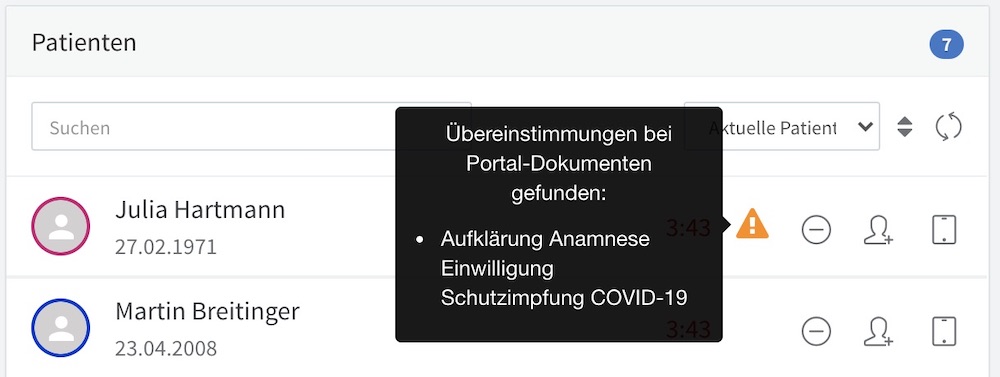Click the orange warning triangle icon

pos(753,225)
